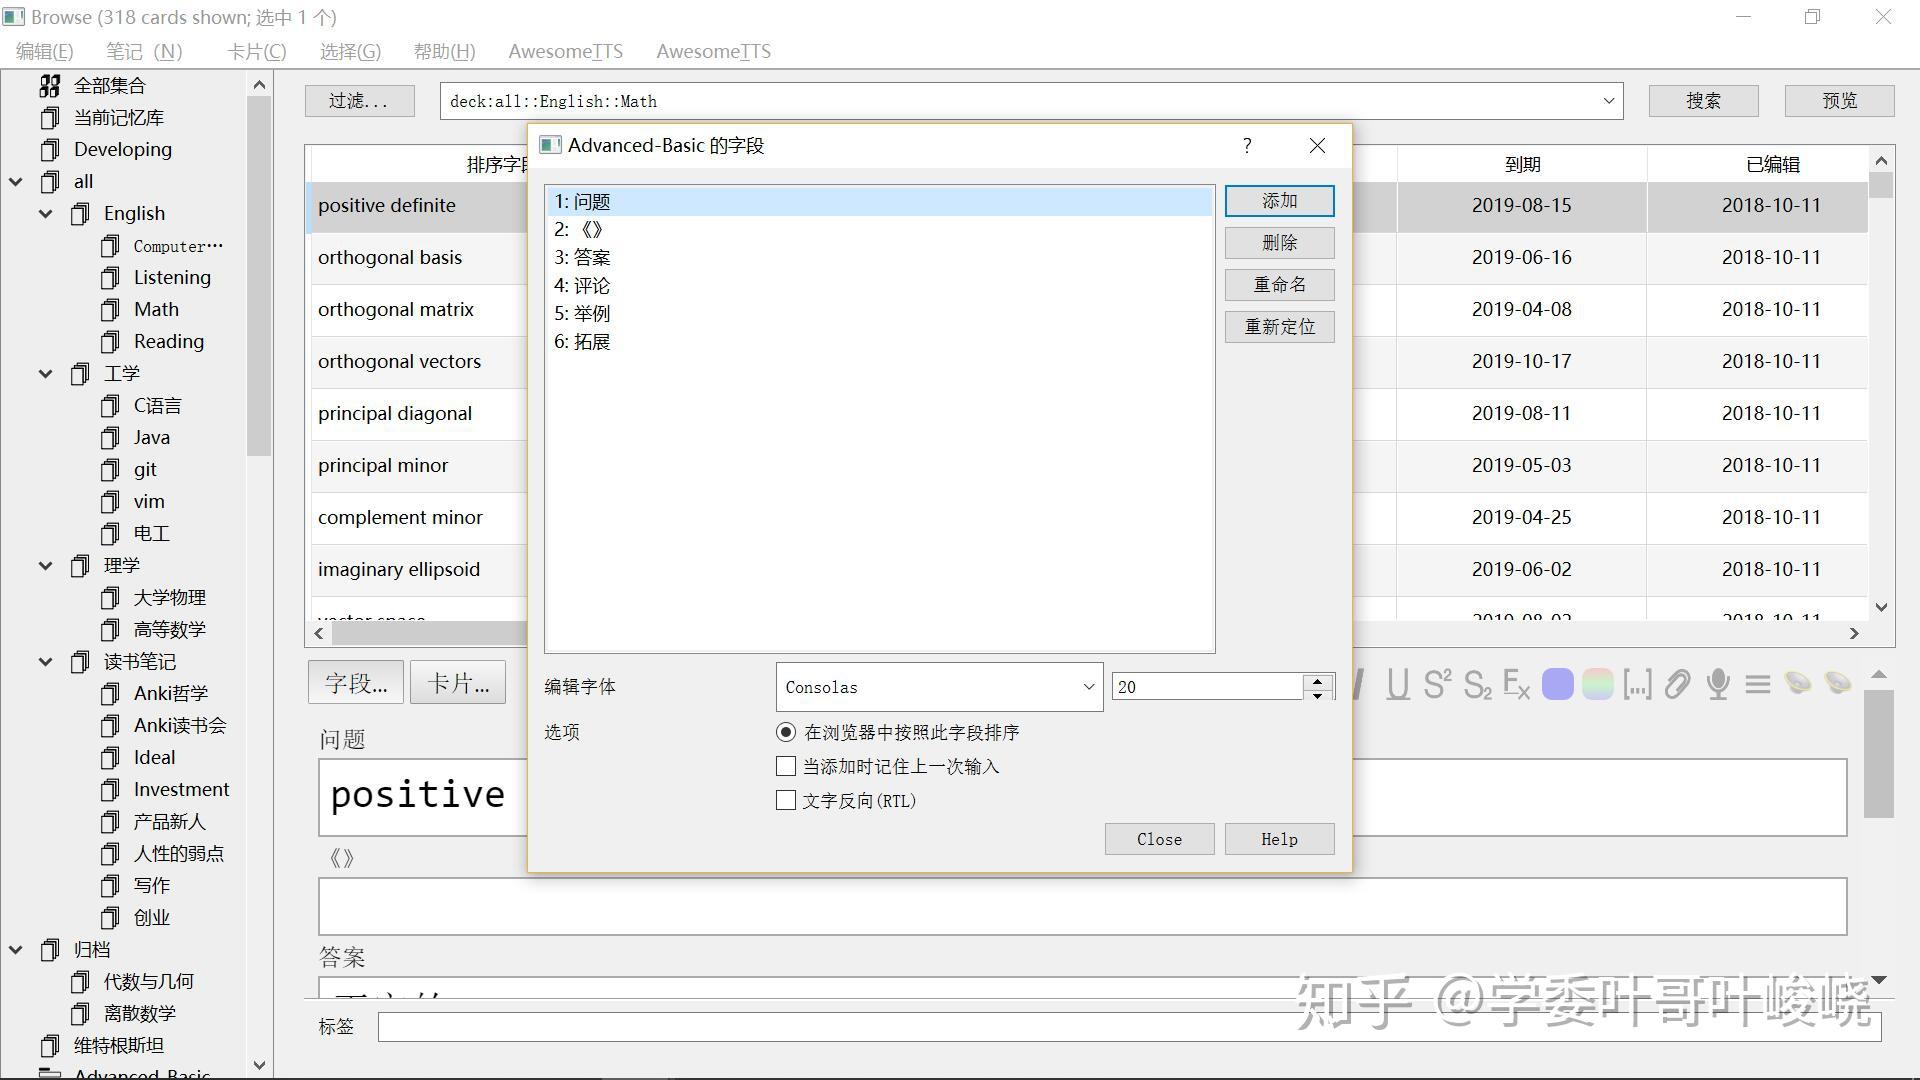Image resolution: width=1920 pixels, height=1080 pixels.
Task: Select the Java deck
Action: click(x=152, y=438)
